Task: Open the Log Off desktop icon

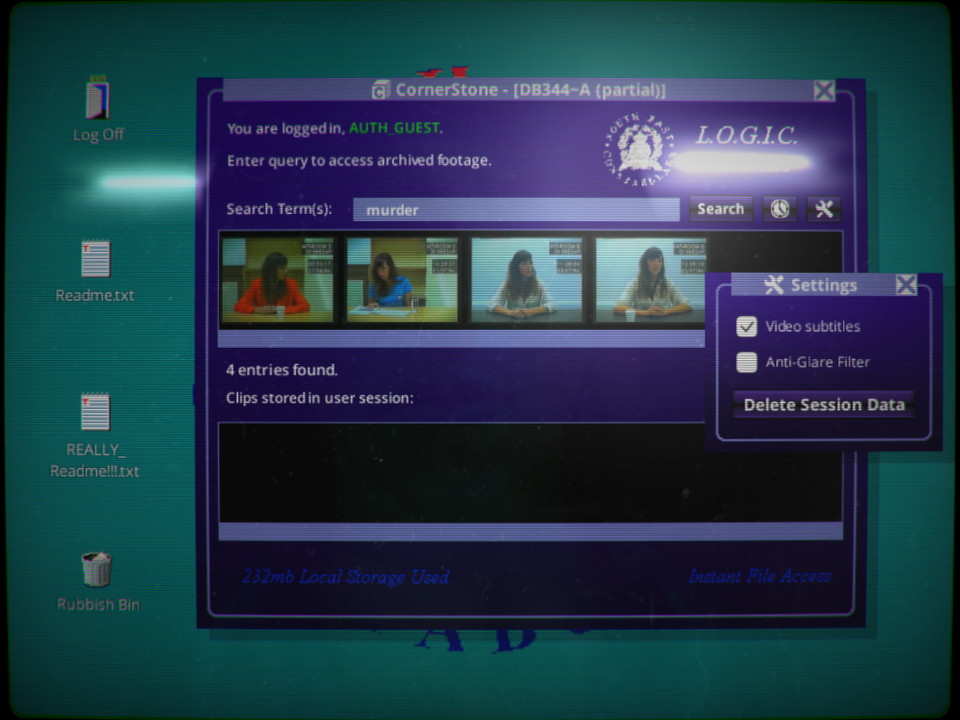Action: [98, 101]
